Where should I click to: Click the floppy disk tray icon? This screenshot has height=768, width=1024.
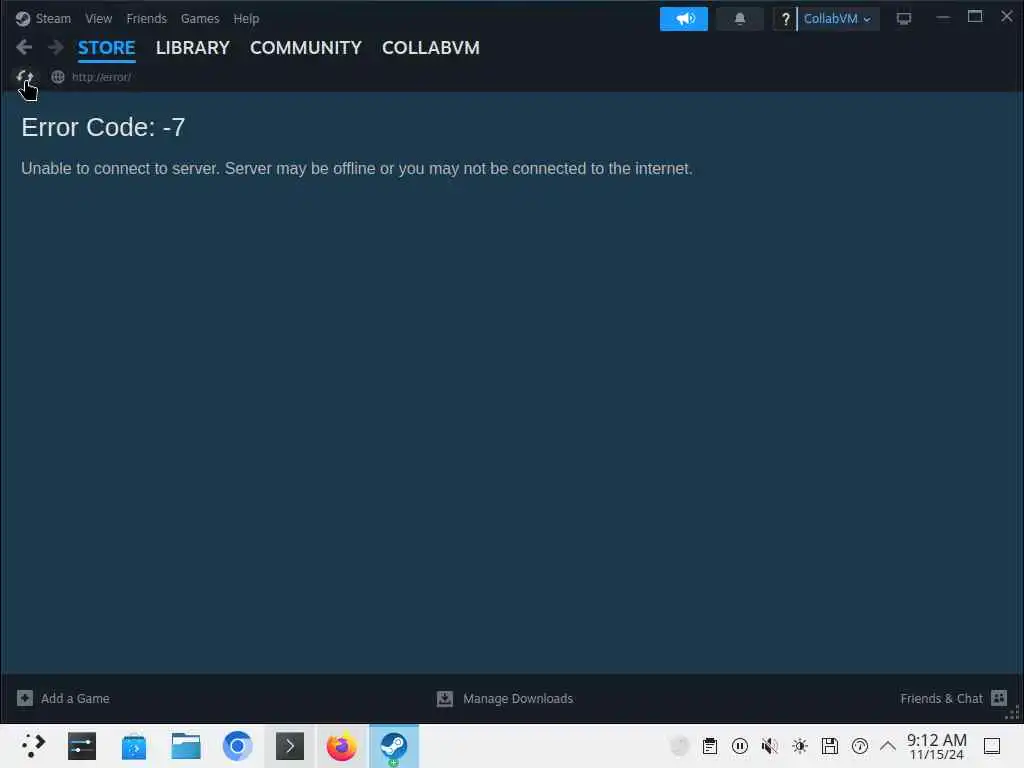click(x=830, y=746)
